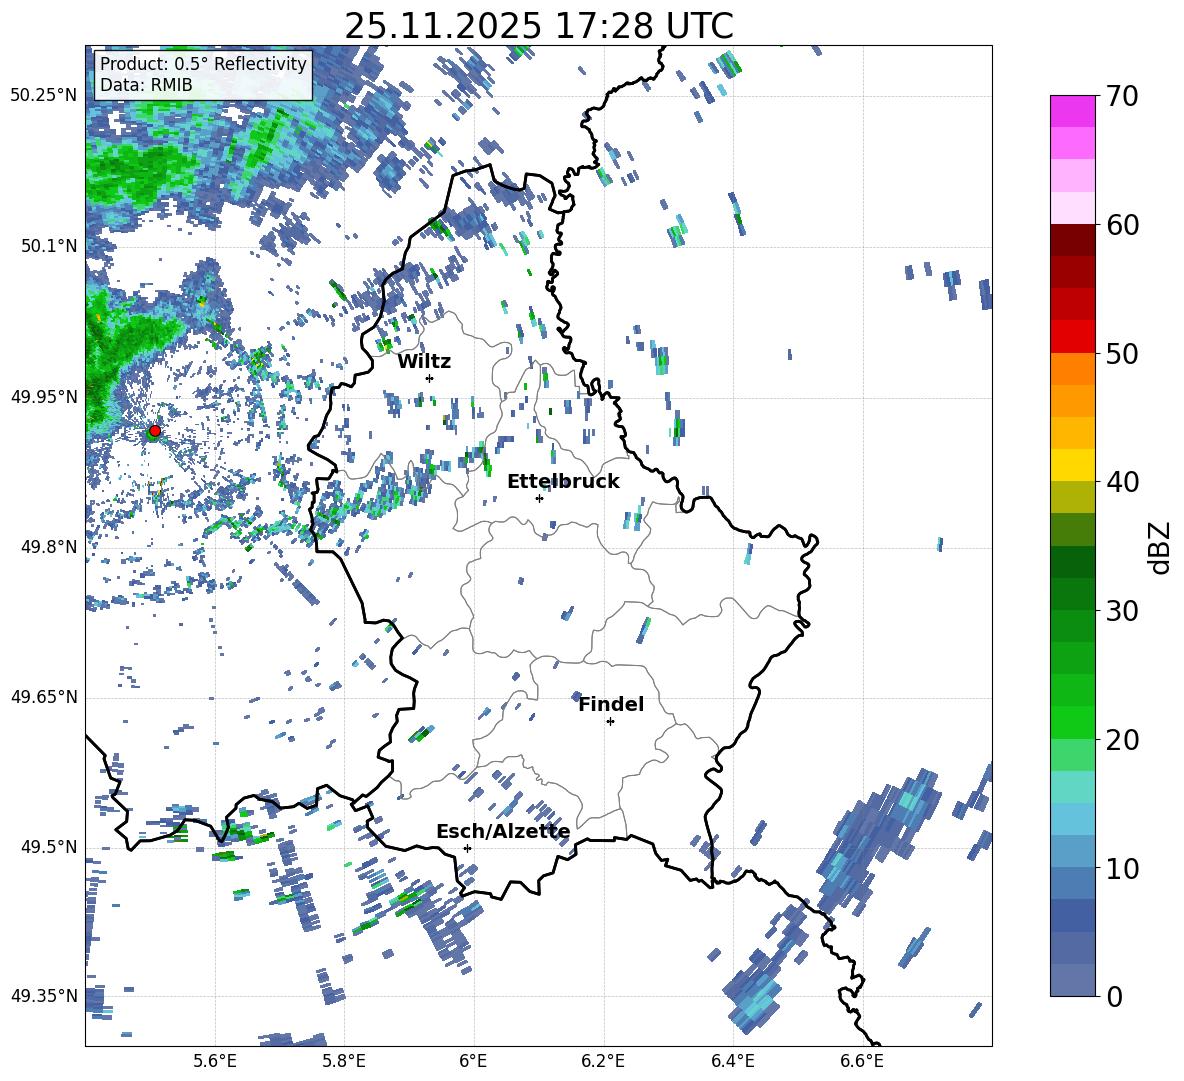Click the bright green colorbar swatch at 20
The width and height of the screenshot is (1184, 1081).
(1072, 722)
